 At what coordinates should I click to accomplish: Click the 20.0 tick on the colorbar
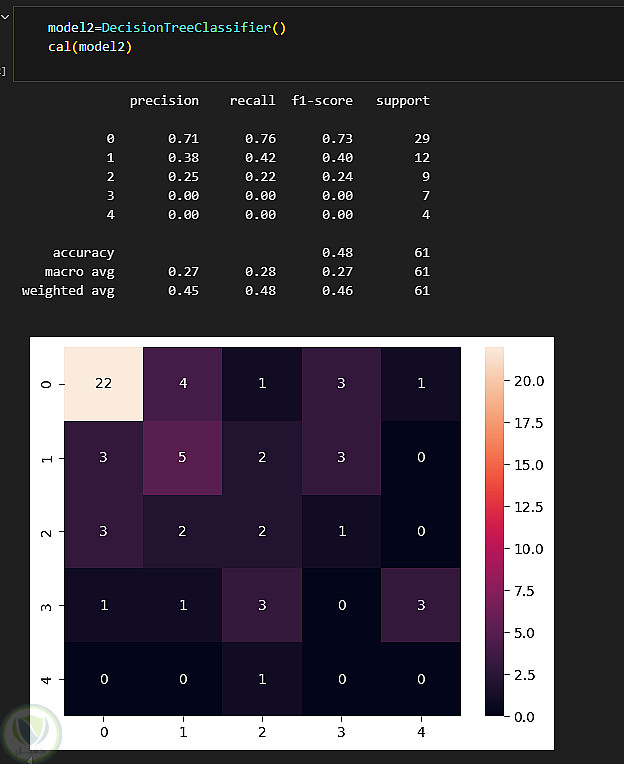tap(531, 381)
